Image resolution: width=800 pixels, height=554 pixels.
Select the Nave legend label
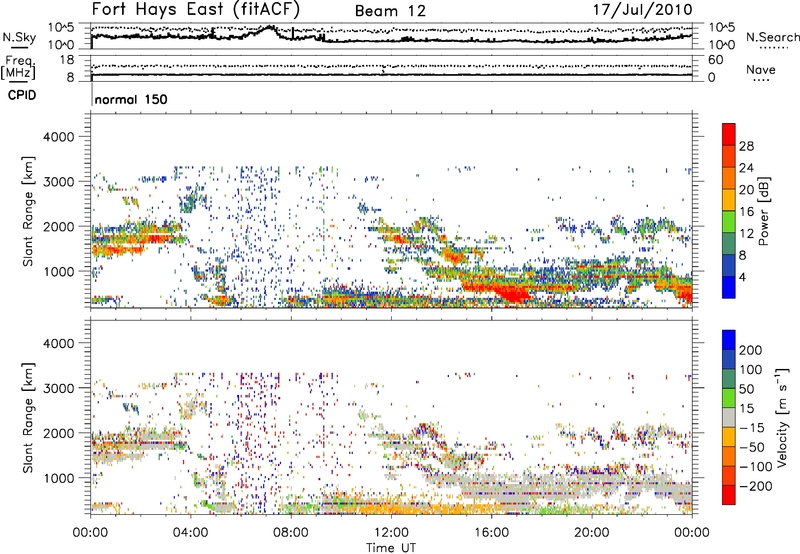click(x=761, y=68)
